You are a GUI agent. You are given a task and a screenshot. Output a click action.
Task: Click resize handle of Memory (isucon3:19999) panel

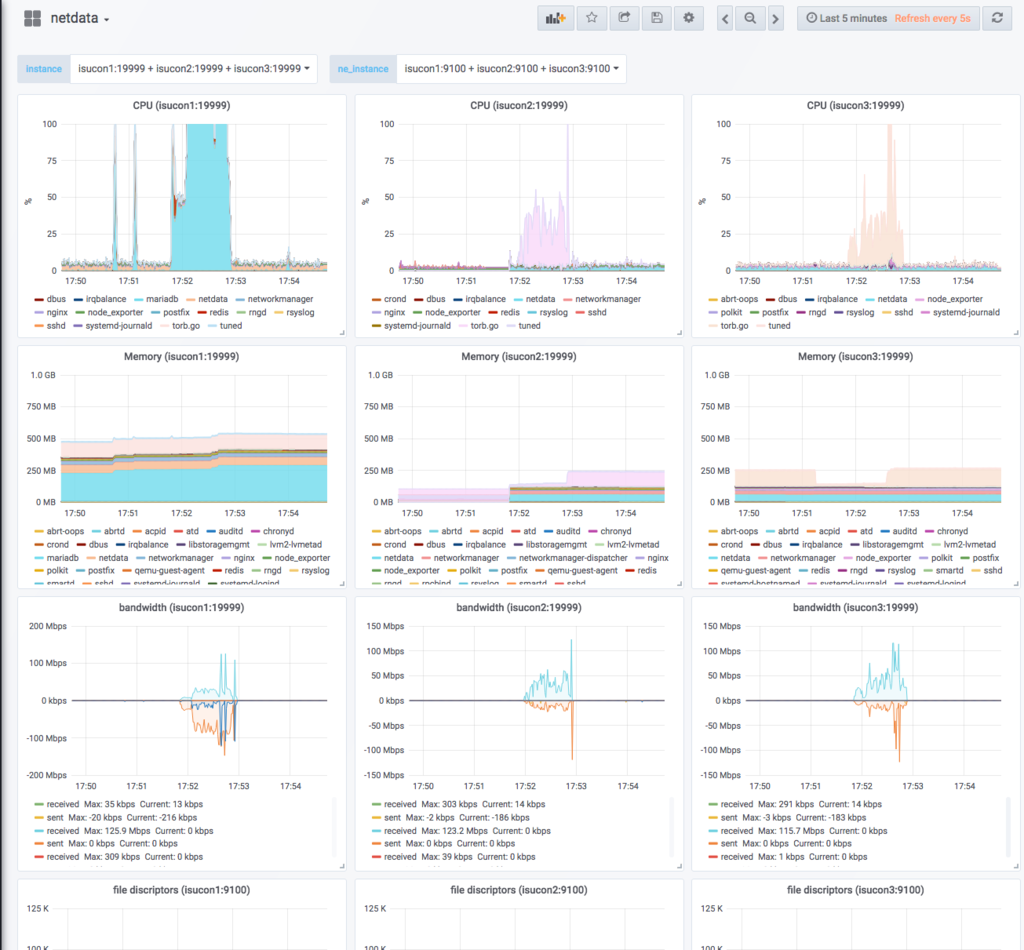1016,584
